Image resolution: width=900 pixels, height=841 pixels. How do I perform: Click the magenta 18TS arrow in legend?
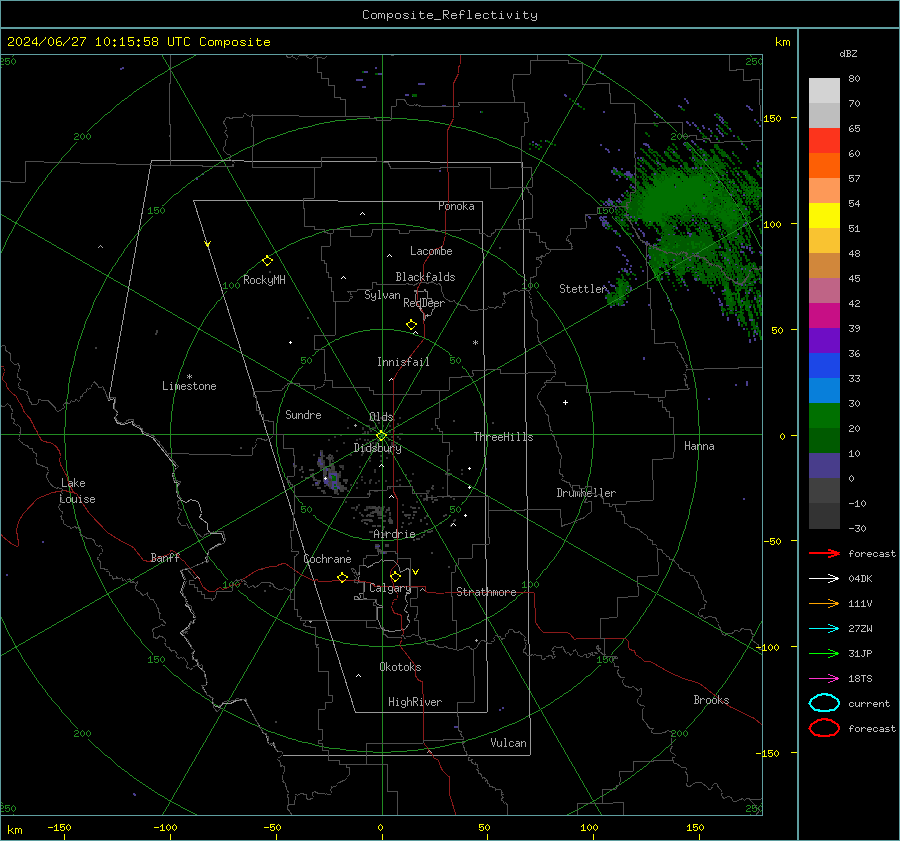[824, 679]
